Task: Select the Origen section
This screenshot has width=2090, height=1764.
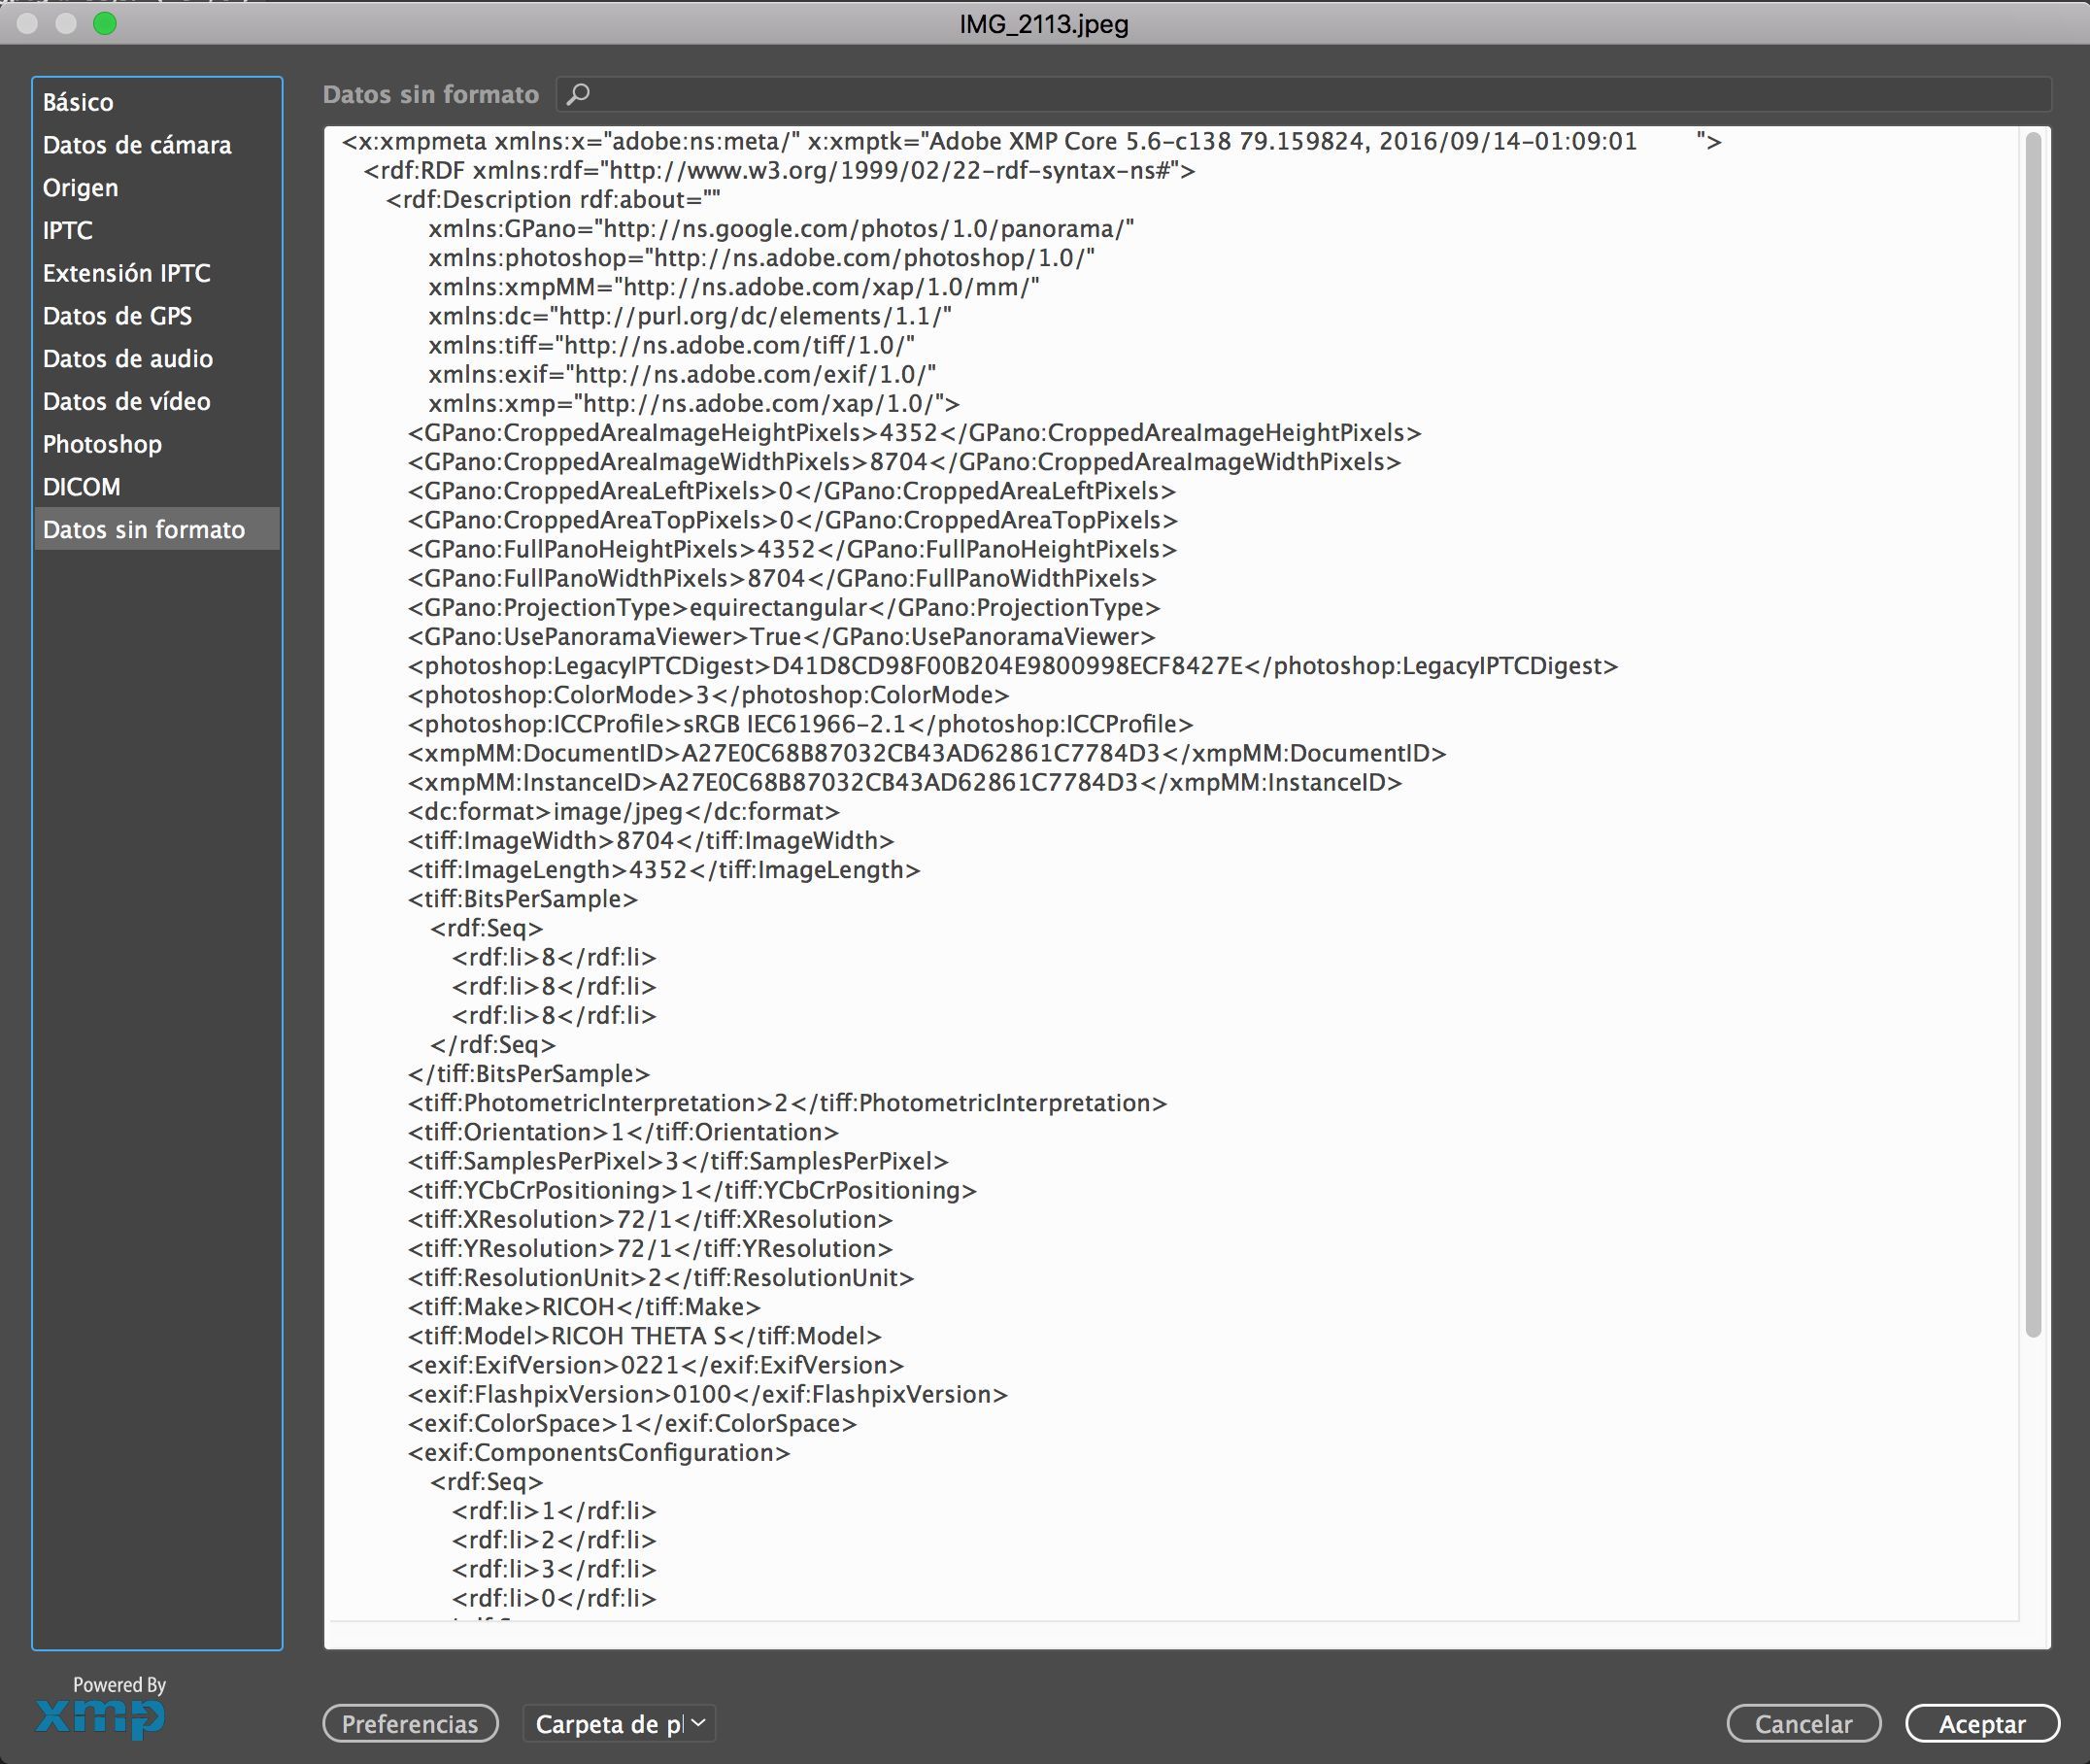Action: pyautogui.click(x=80, y=188)
